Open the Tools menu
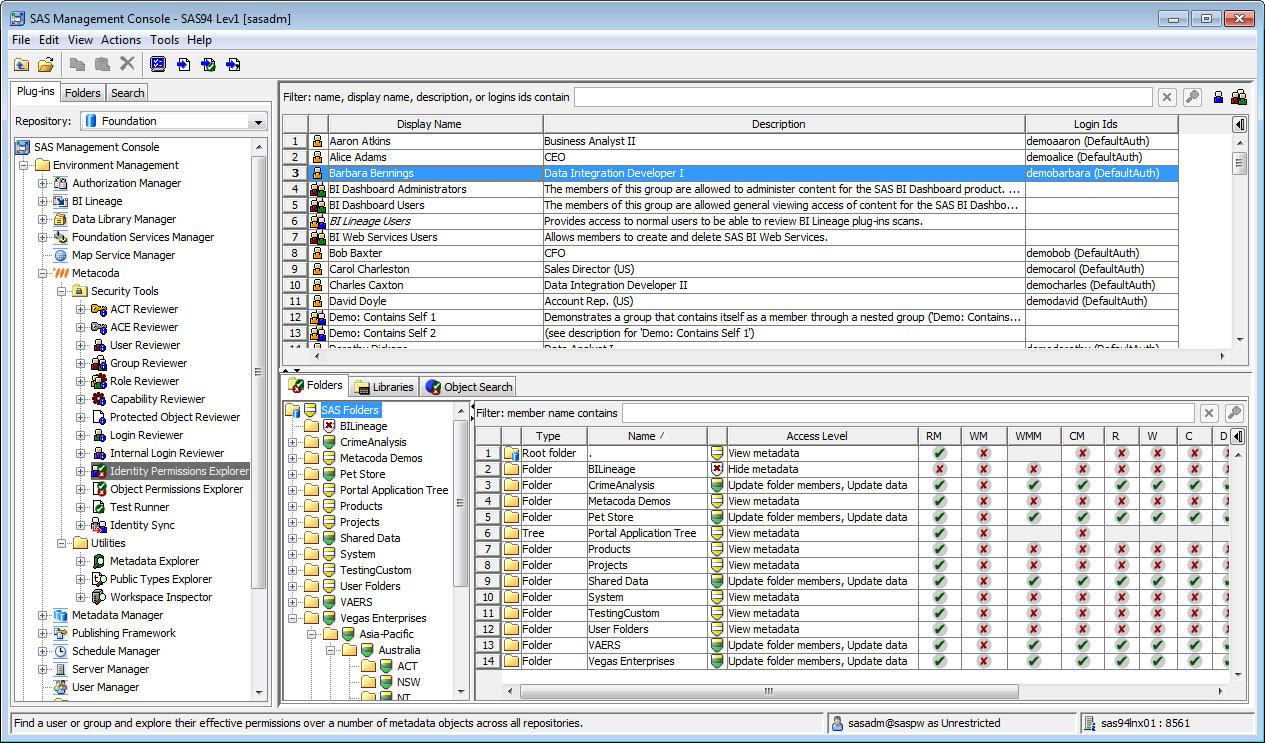This screenshot has width=1265, height=743. [x=165, y=40]
